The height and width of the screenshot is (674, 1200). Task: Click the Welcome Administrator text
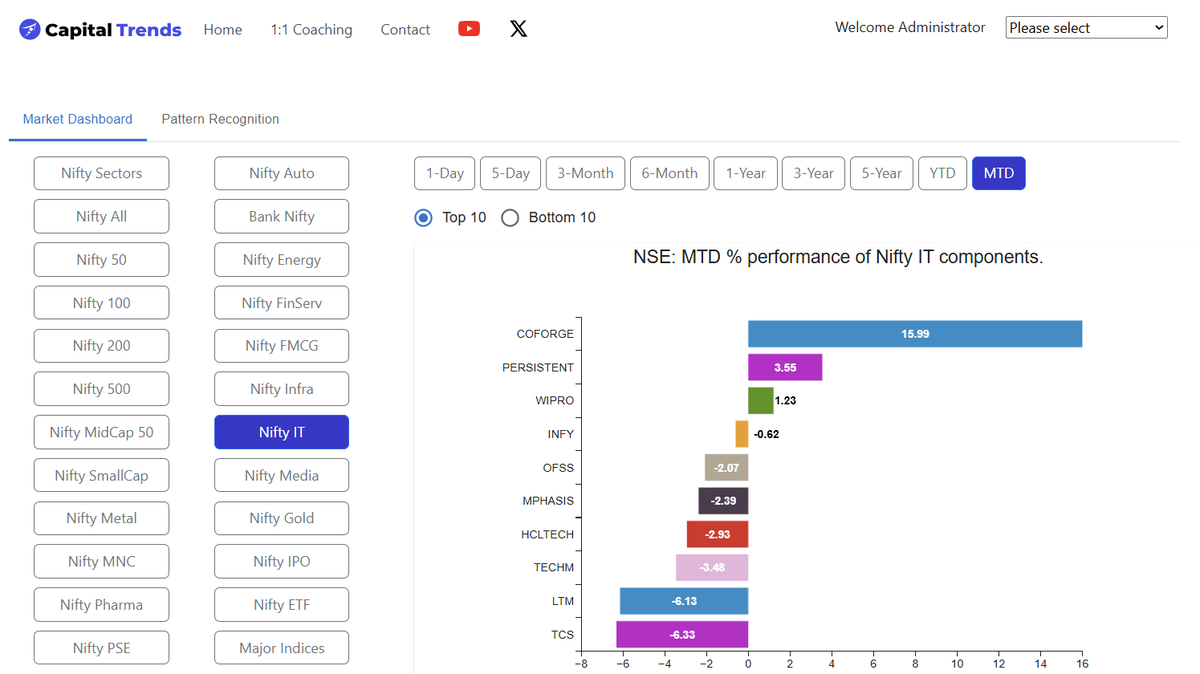coord(910,28)
